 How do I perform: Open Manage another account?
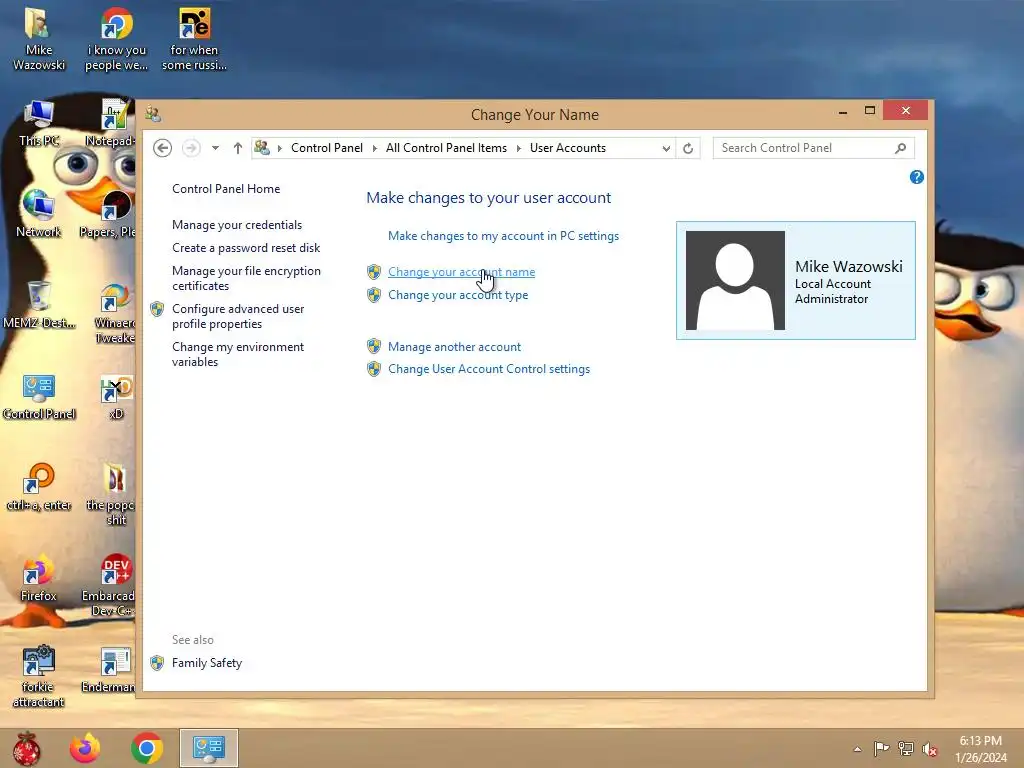pos(455,347)
